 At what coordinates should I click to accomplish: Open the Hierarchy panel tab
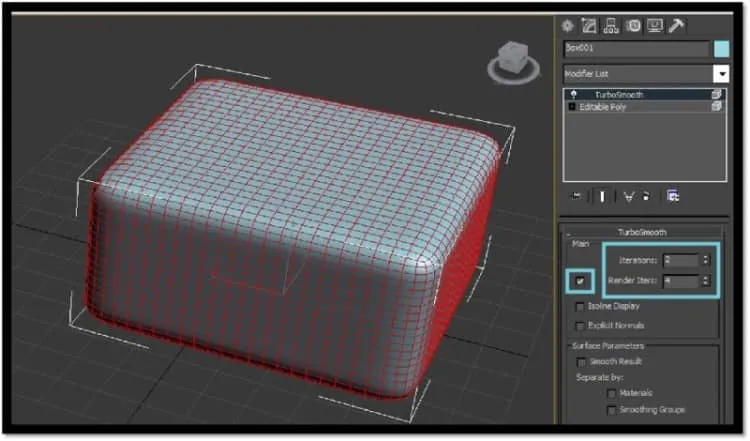coord(611,26)
